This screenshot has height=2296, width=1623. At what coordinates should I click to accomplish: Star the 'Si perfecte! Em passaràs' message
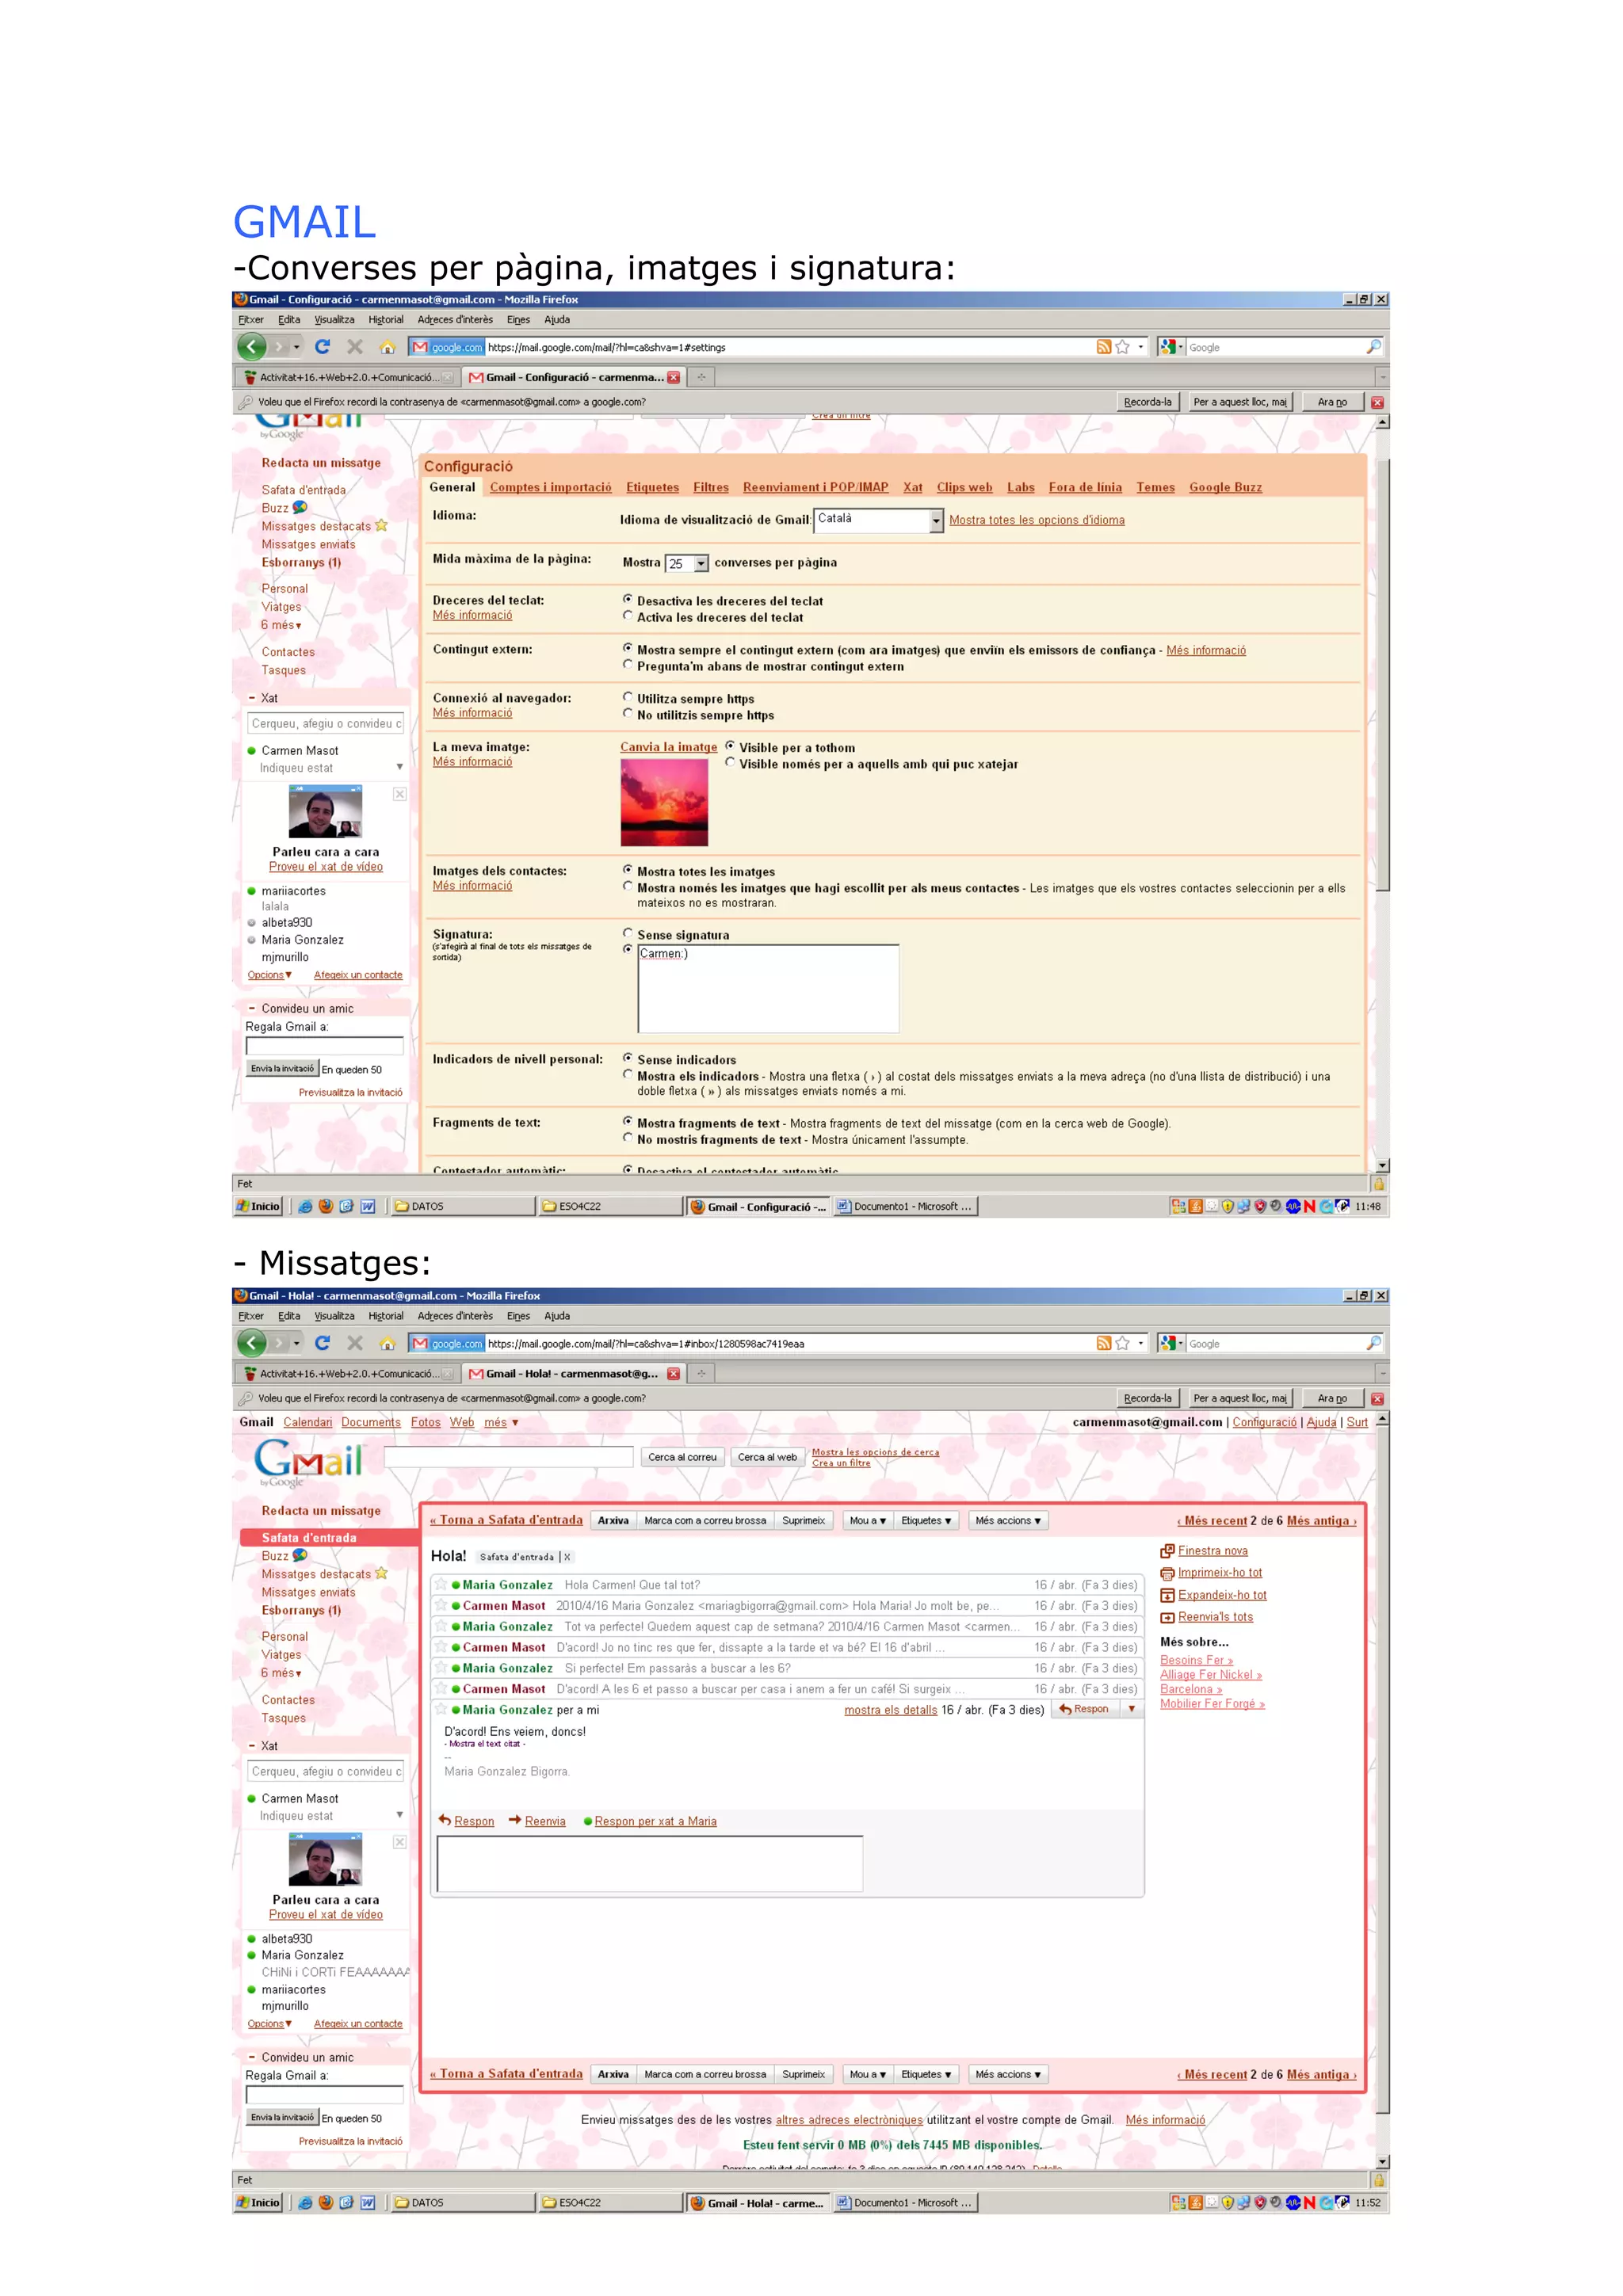coord(440,1668)
